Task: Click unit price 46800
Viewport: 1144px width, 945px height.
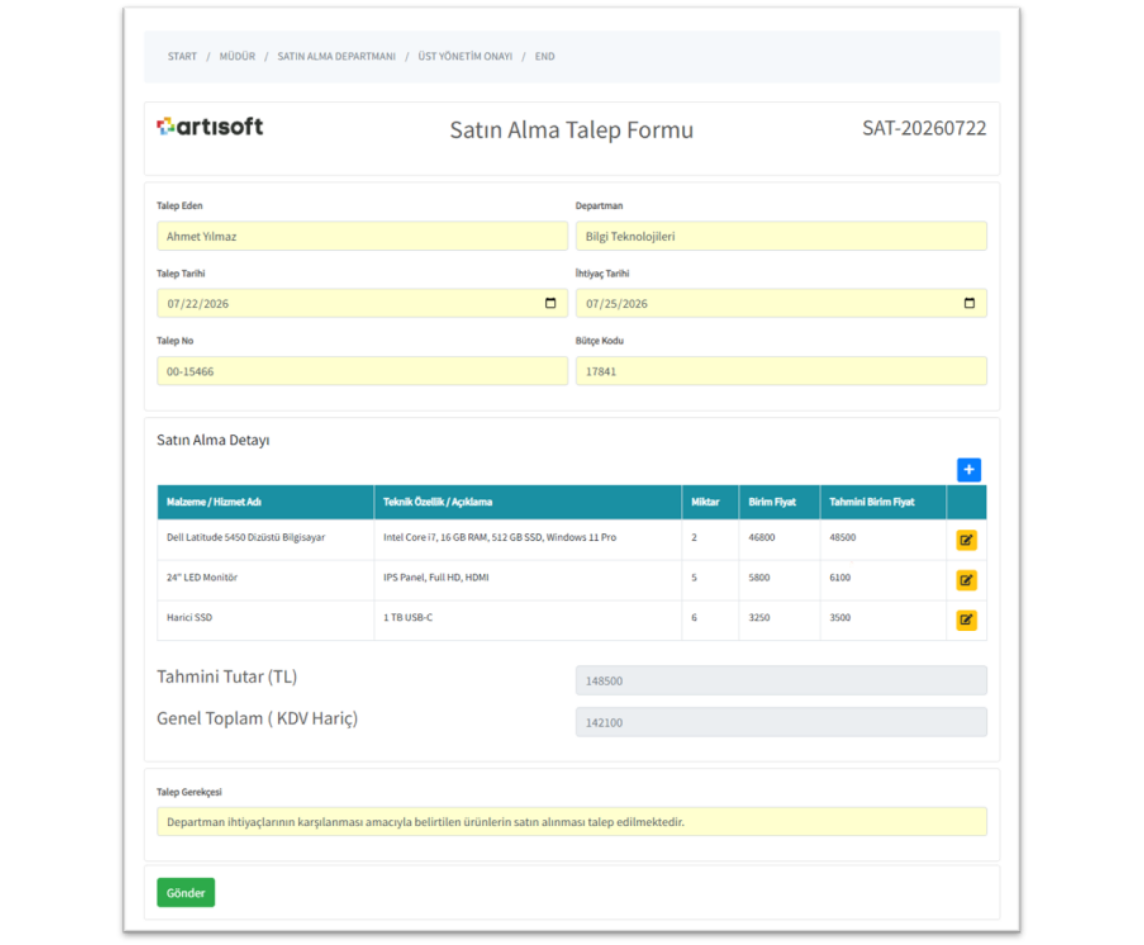Action: click(x=762, y=537)
